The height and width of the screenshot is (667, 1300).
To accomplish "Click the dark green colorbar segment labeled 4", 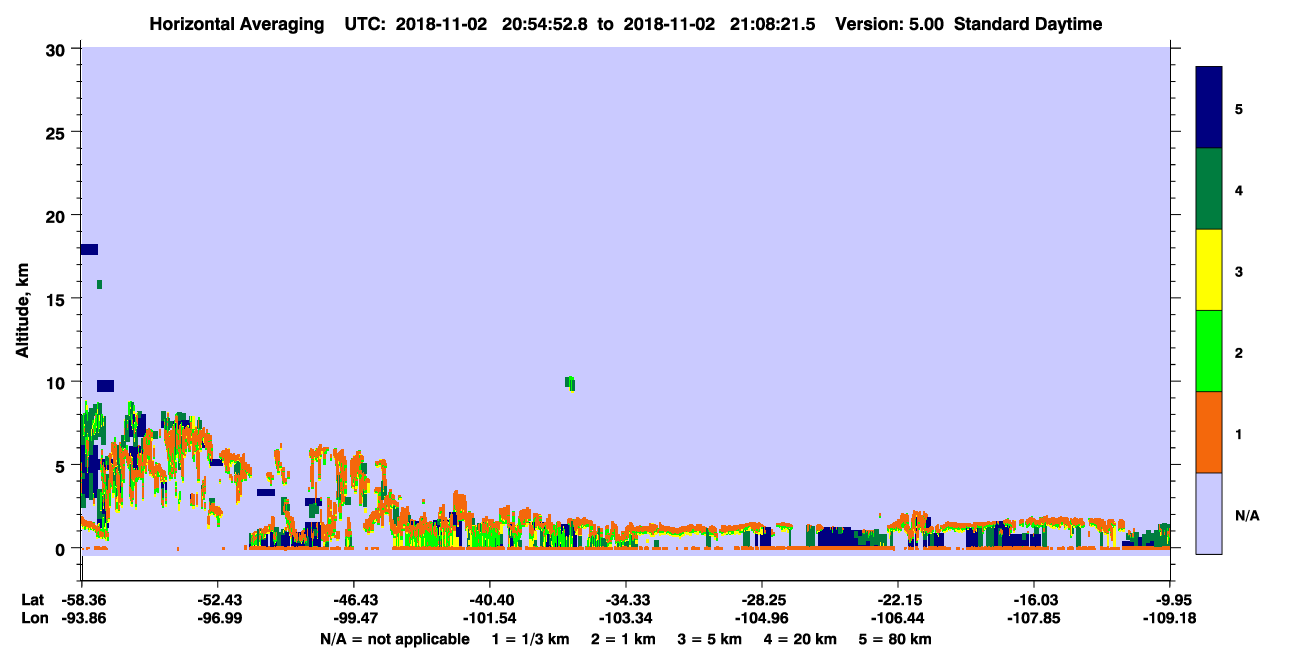I will 1208,189.
